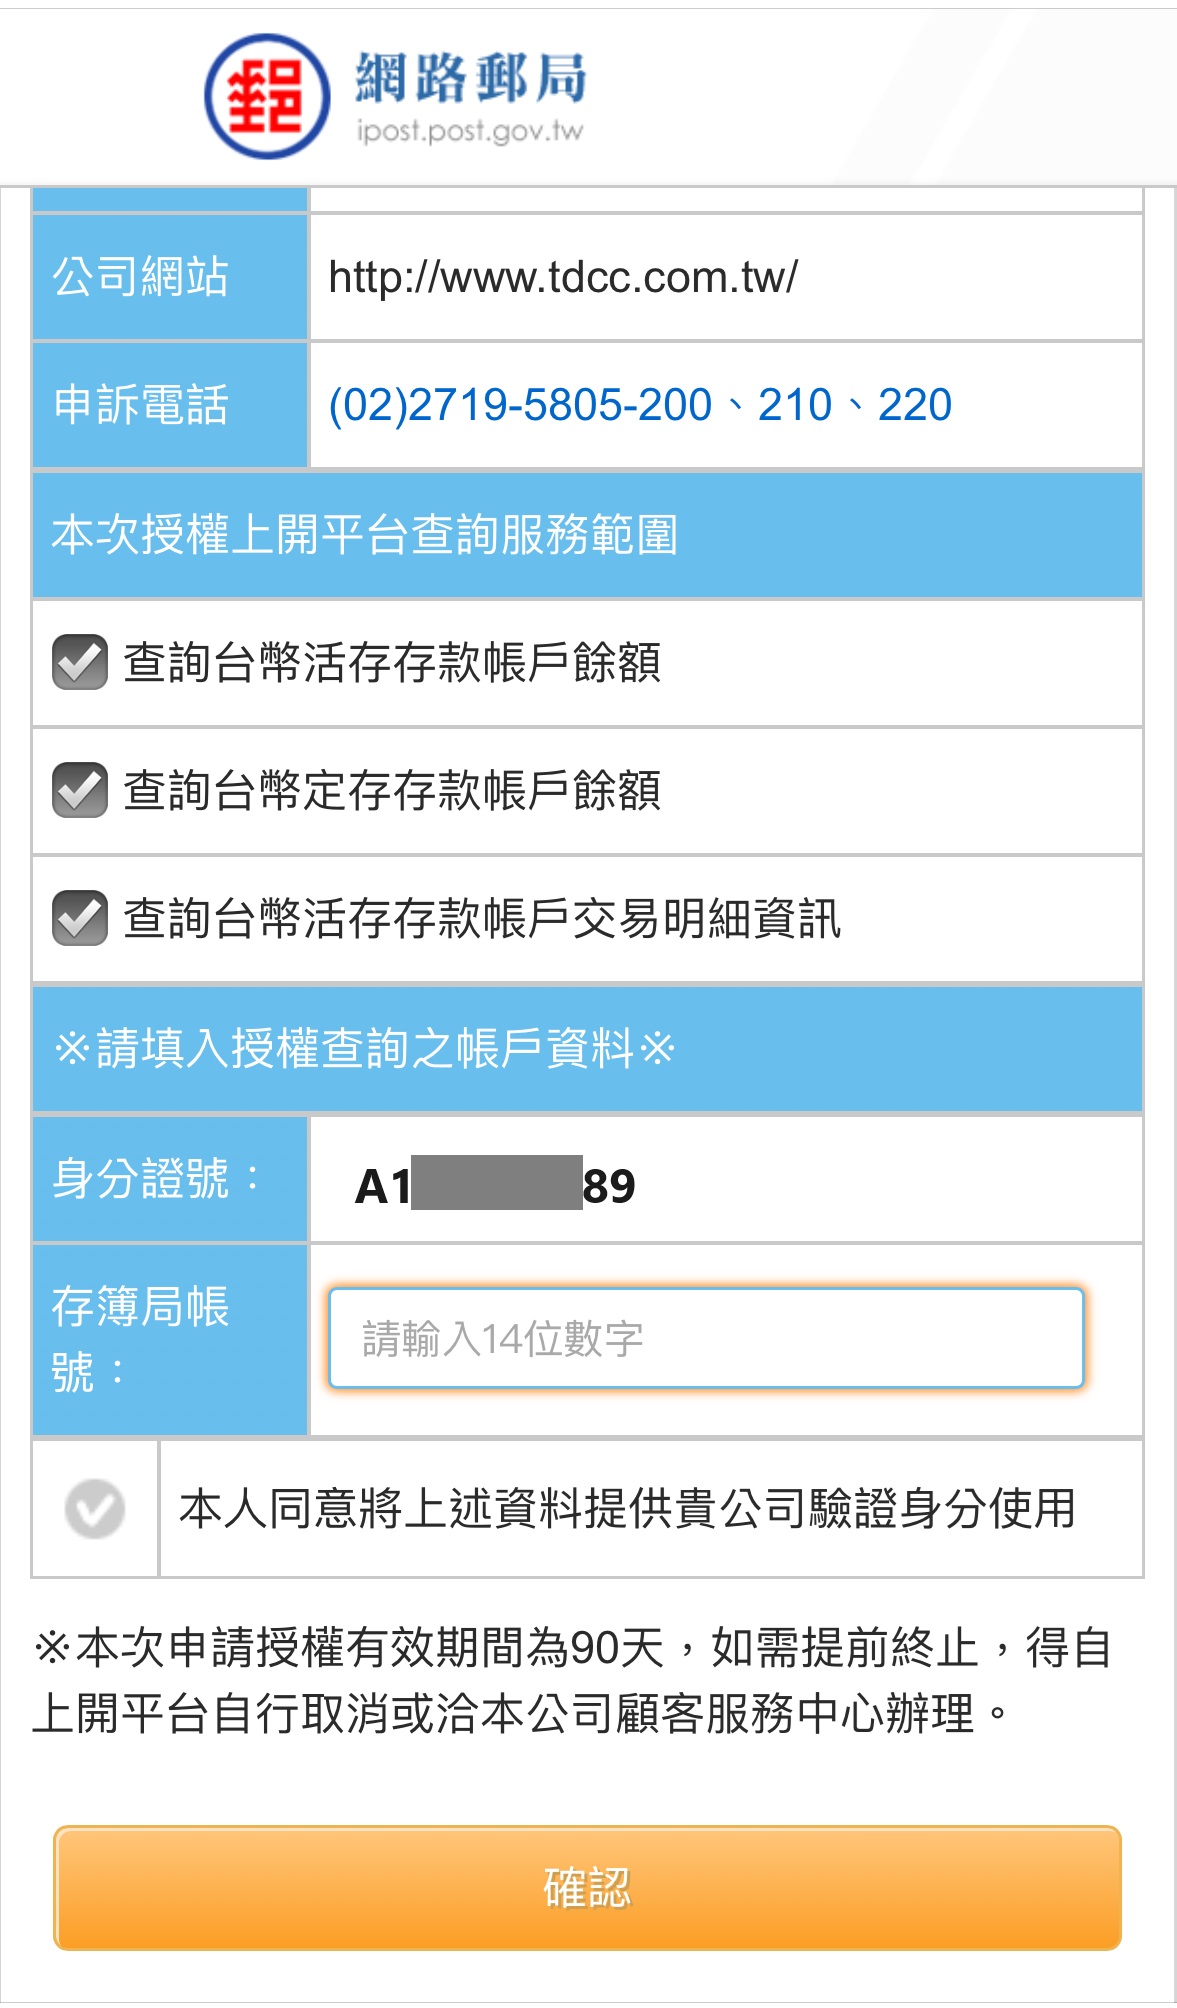This screenshot has height=2008, width=1177.
Task: Focus the 14-digit passbook account input field
Action: pos(706,1338)
